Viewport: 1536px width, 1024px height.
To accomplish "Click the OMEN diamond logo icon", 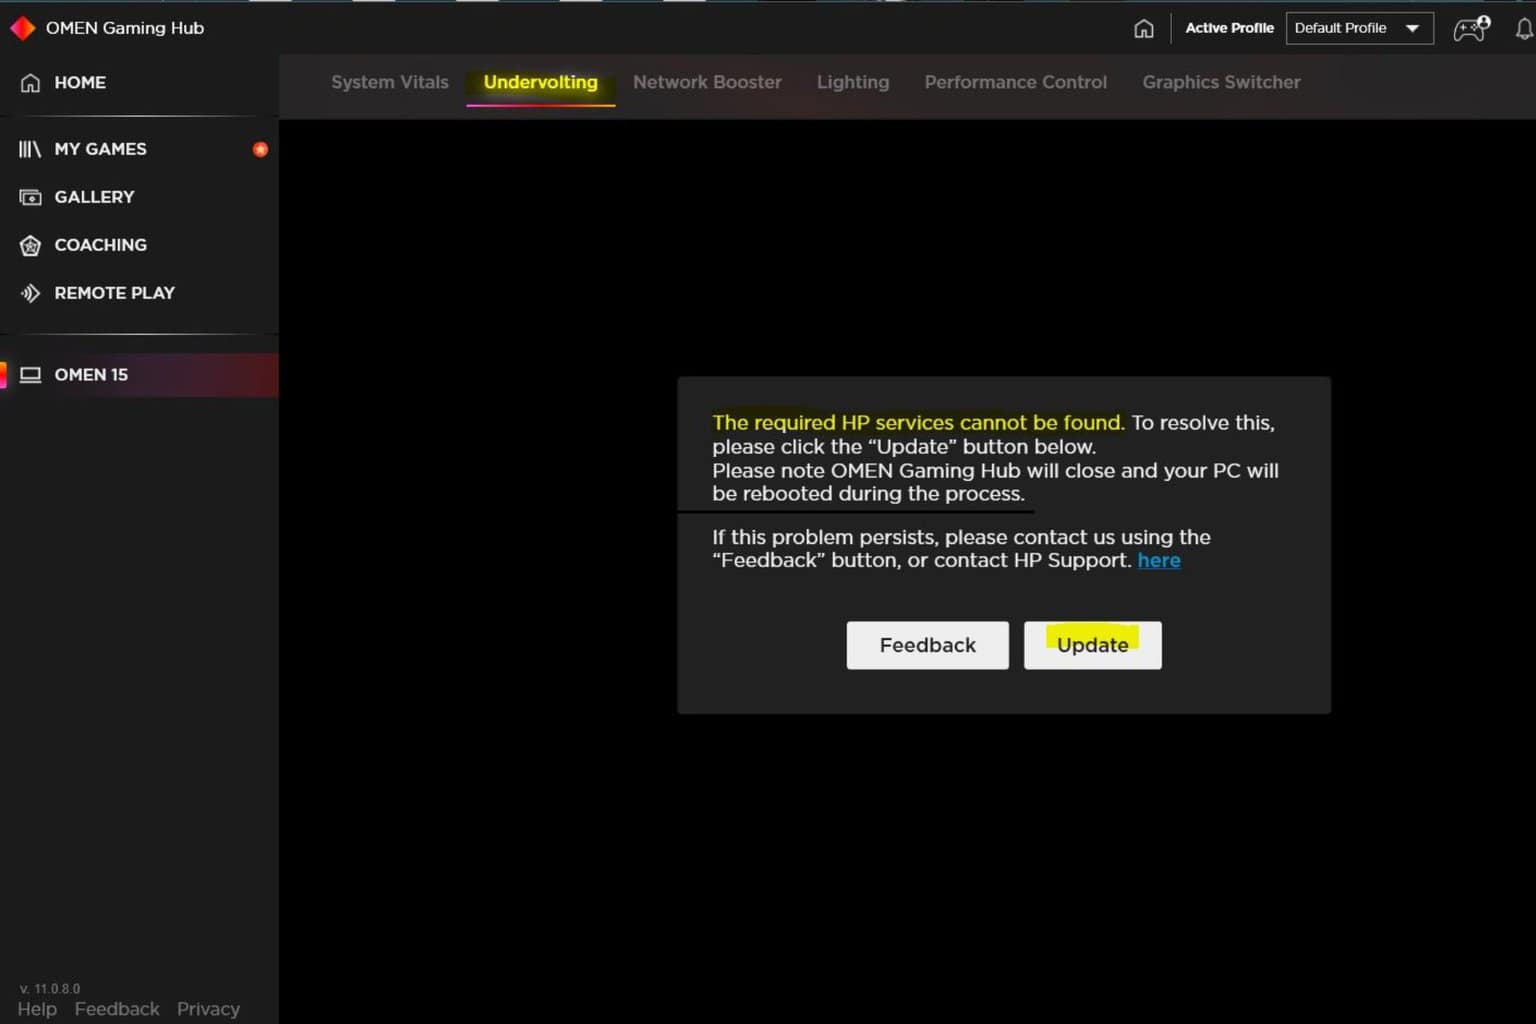I will 22,28.
